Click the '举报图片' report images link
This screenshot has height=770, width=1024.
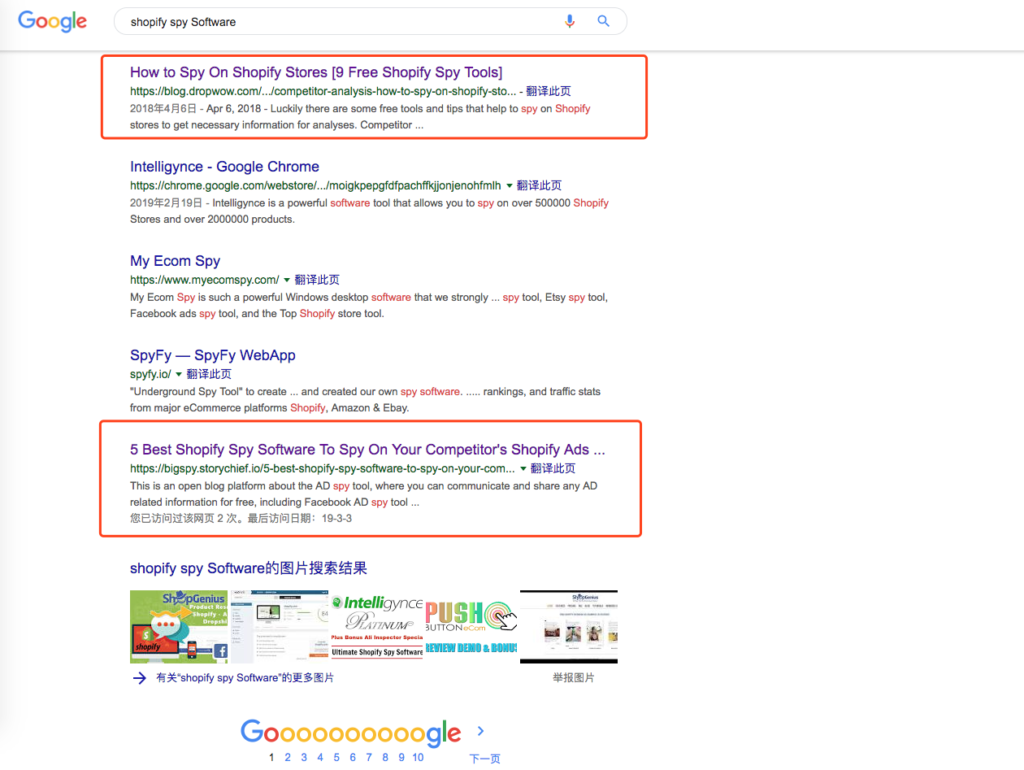pos(573,678)
